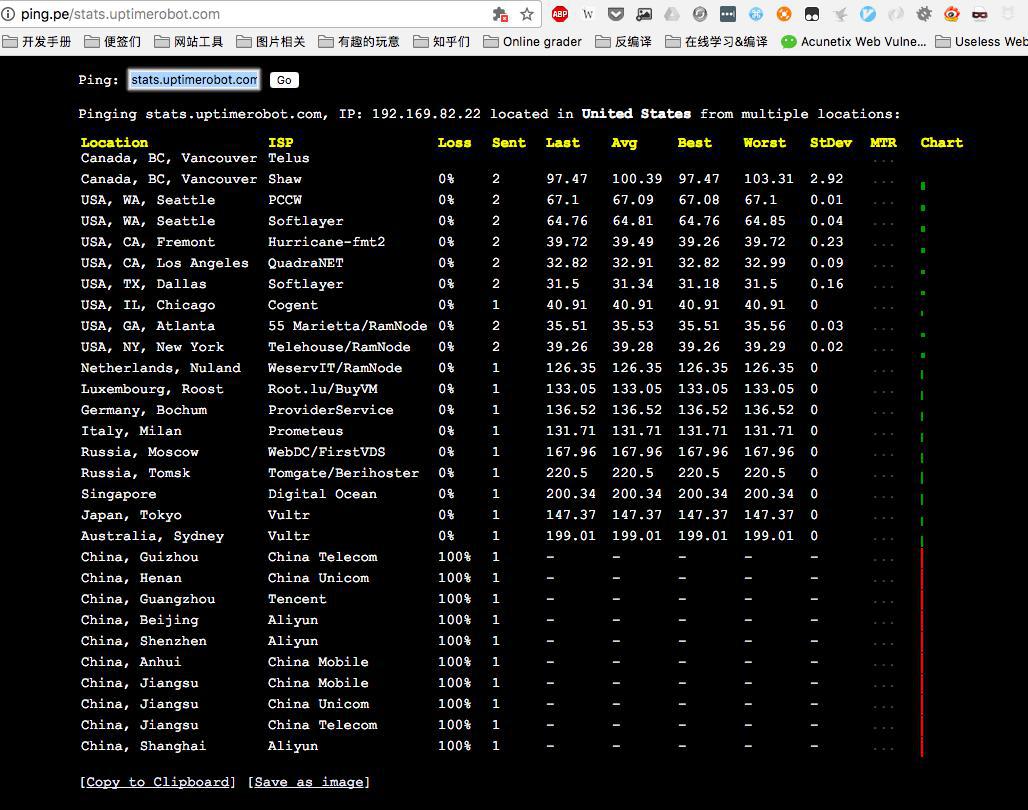Click 'USA, CA, Fremont' location text
Screen dimensions: 1028x810
click(x=148, y=242)
